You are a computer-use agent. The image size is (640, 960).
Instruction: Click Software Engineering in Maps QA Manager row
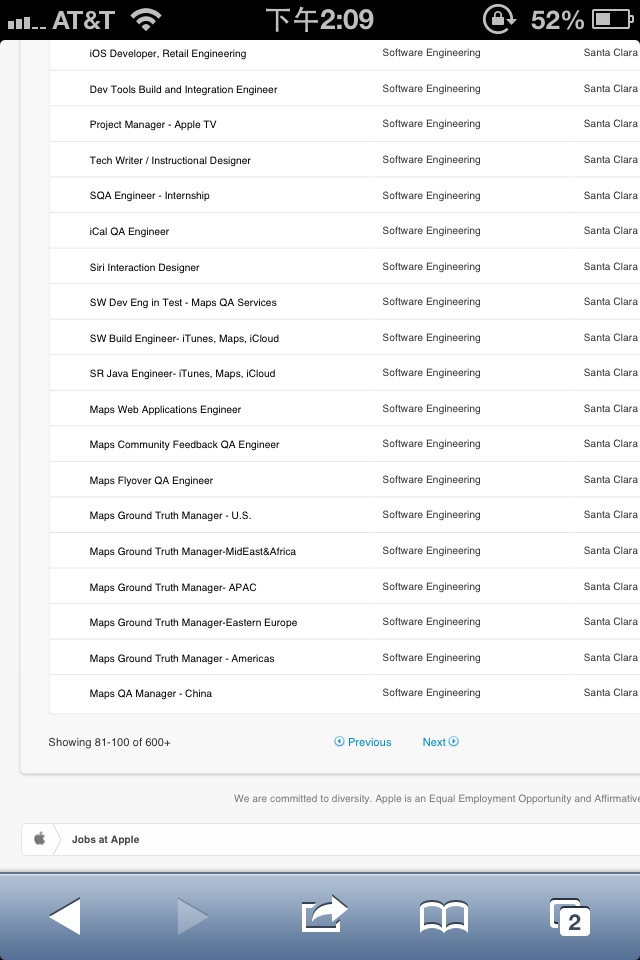click(x=431, y=692)
